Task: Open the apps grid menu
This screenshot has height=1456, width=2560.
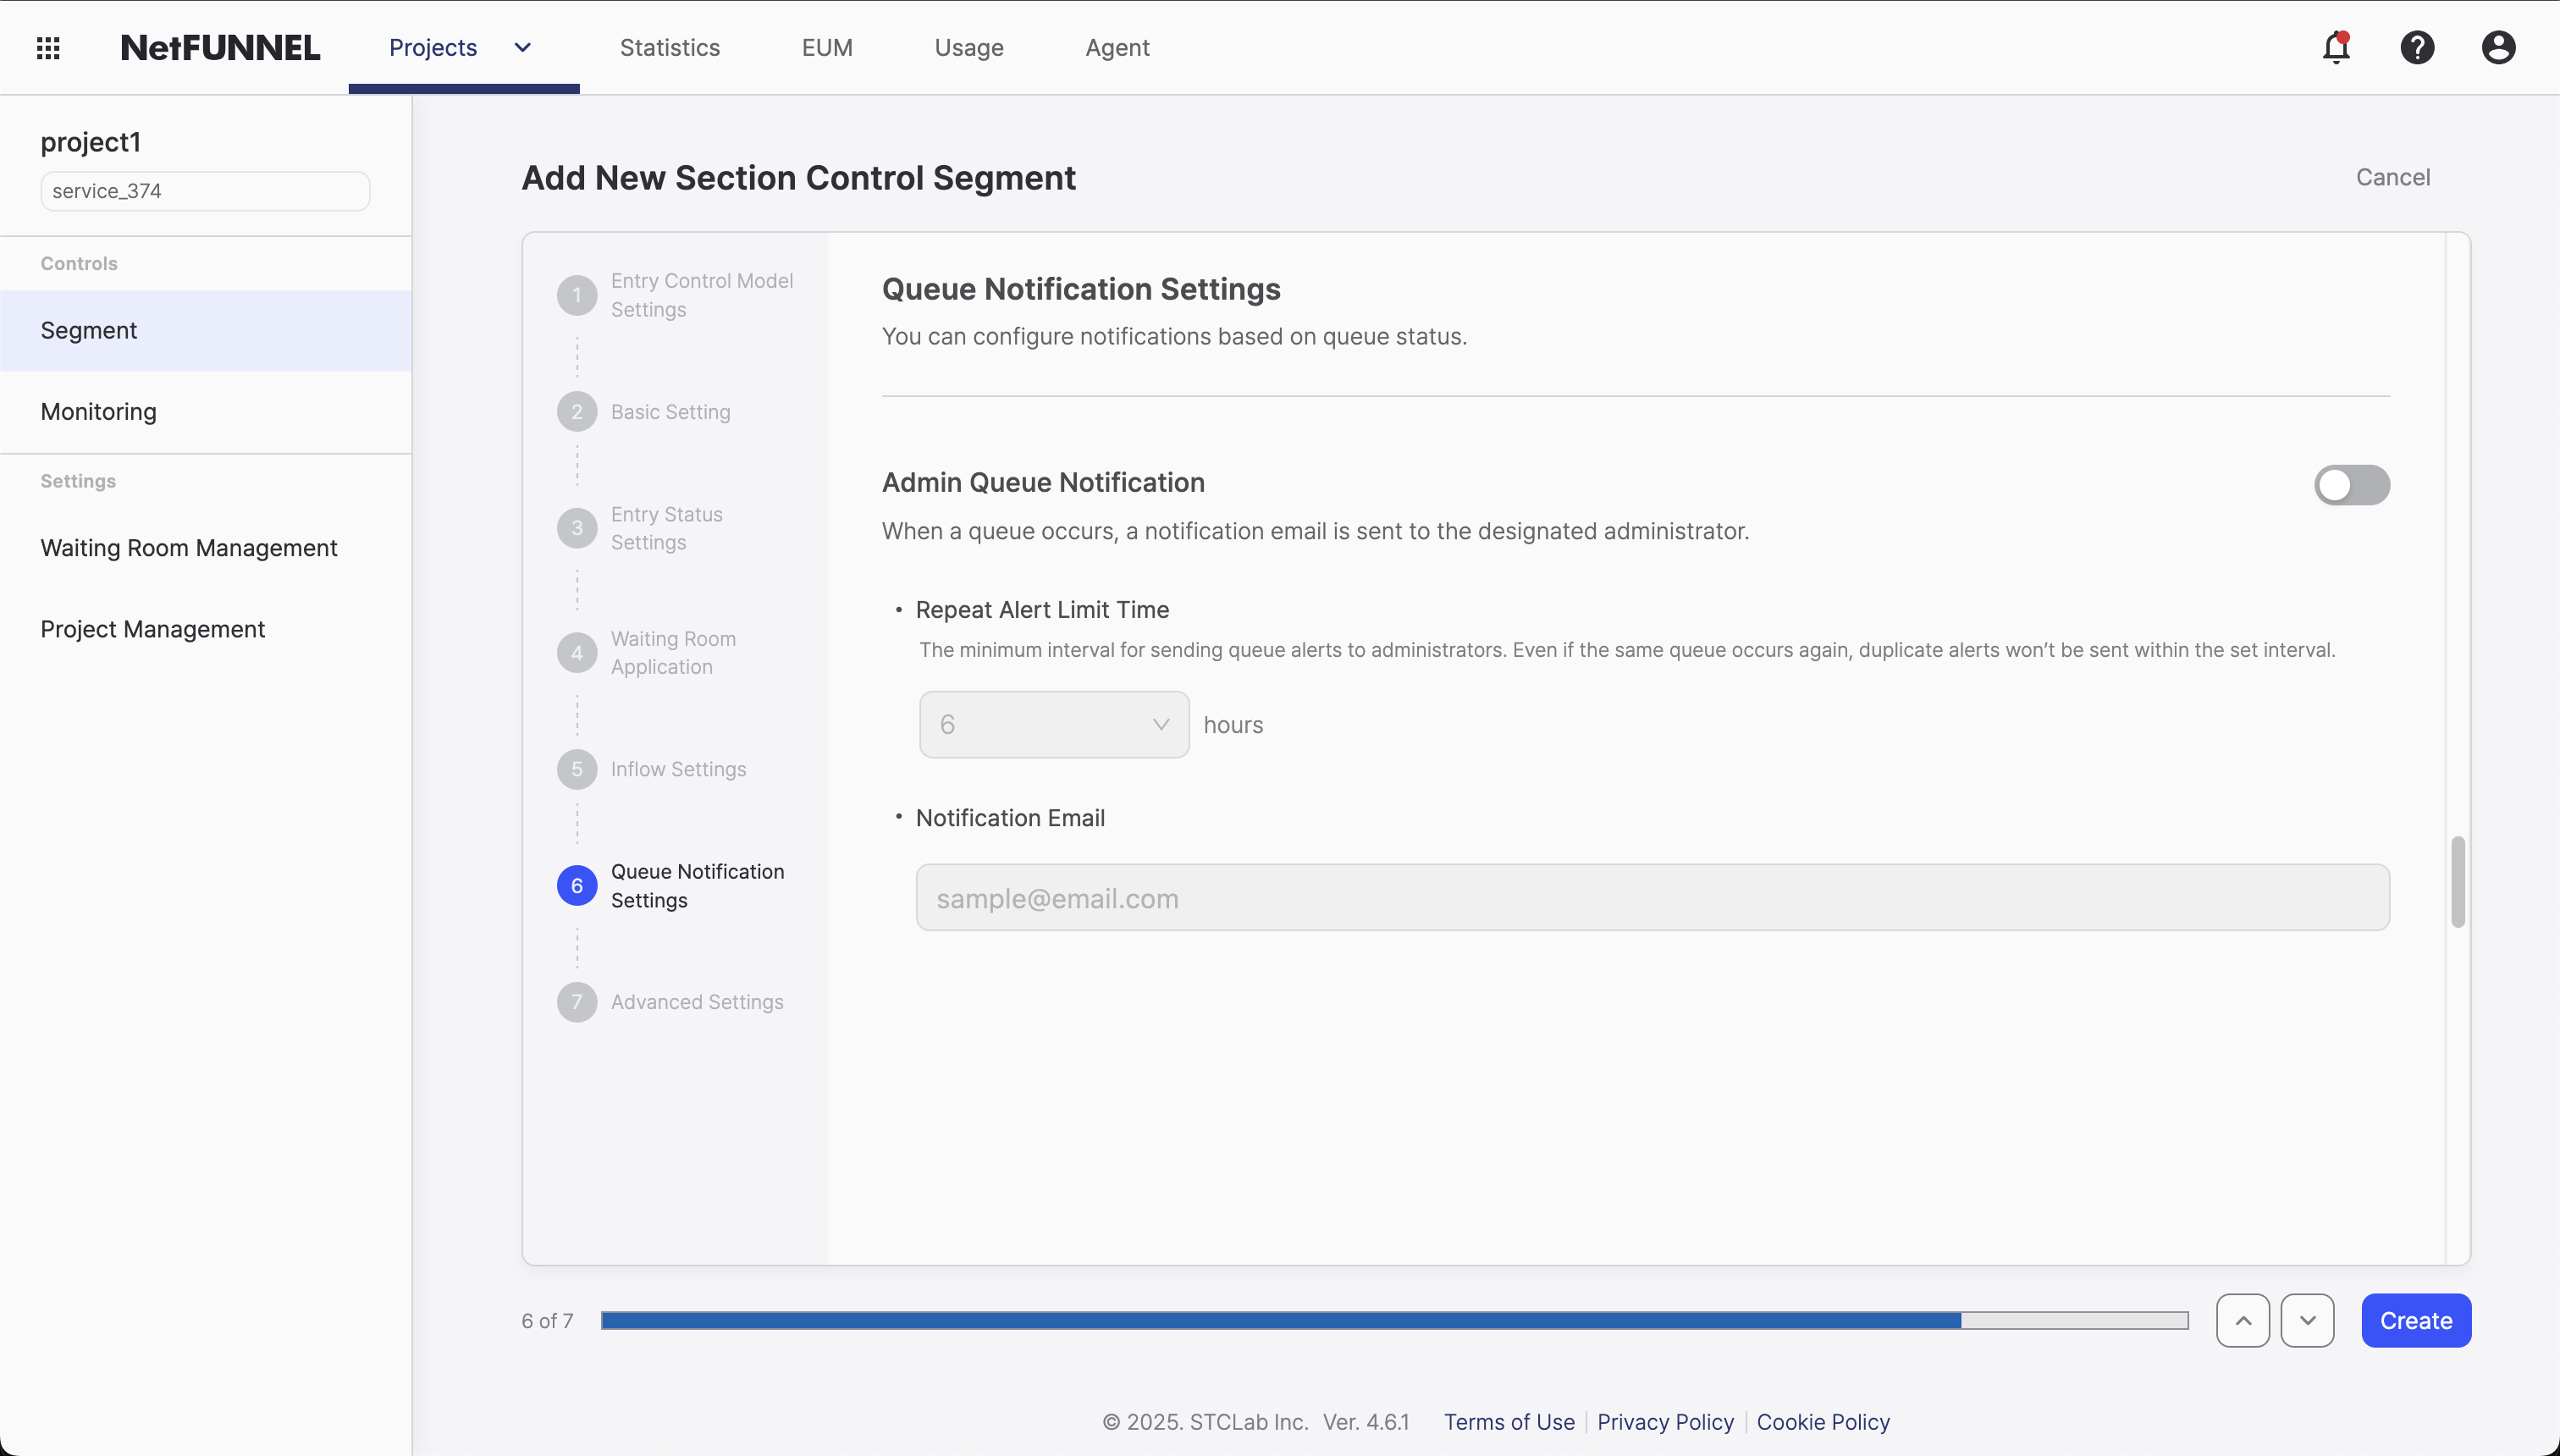Action: pyautogui.click(x=48, y=47)
